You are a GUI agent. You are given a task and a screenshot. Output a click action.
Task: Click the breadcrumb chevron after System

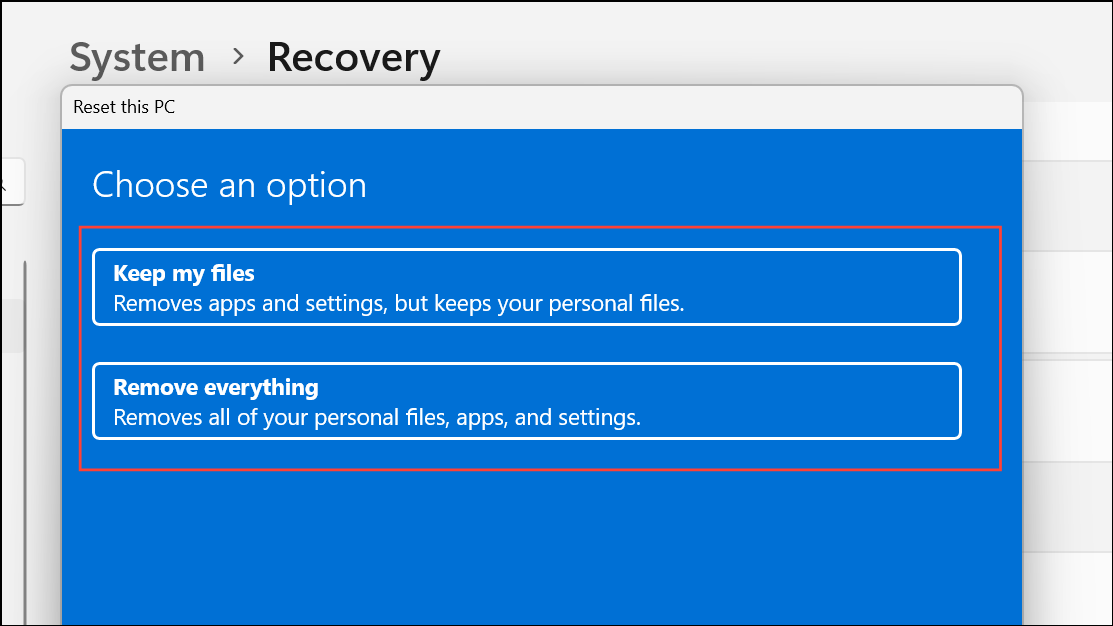pyautogui.click(x=238, y=57)
